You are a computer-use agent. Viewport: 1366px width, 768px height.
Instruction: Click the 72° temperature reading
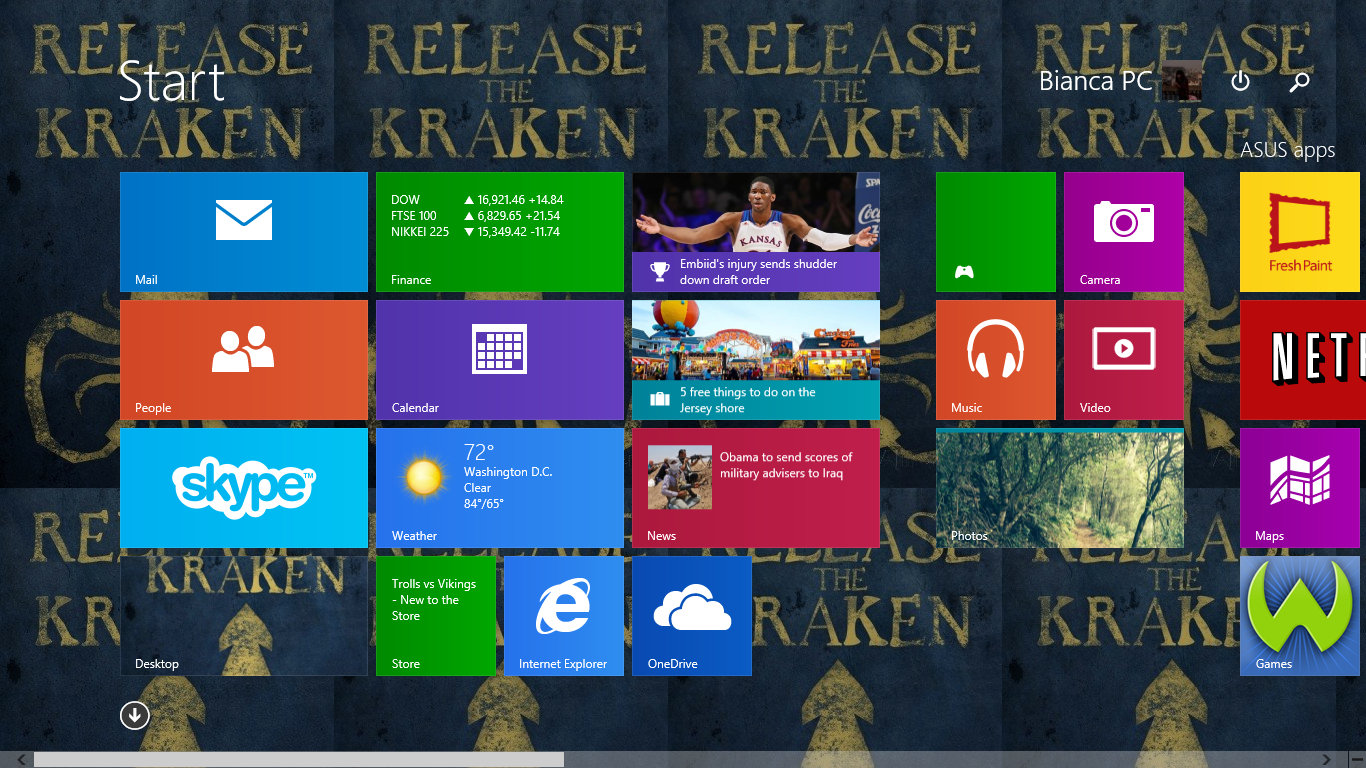[x=479, y=451]
